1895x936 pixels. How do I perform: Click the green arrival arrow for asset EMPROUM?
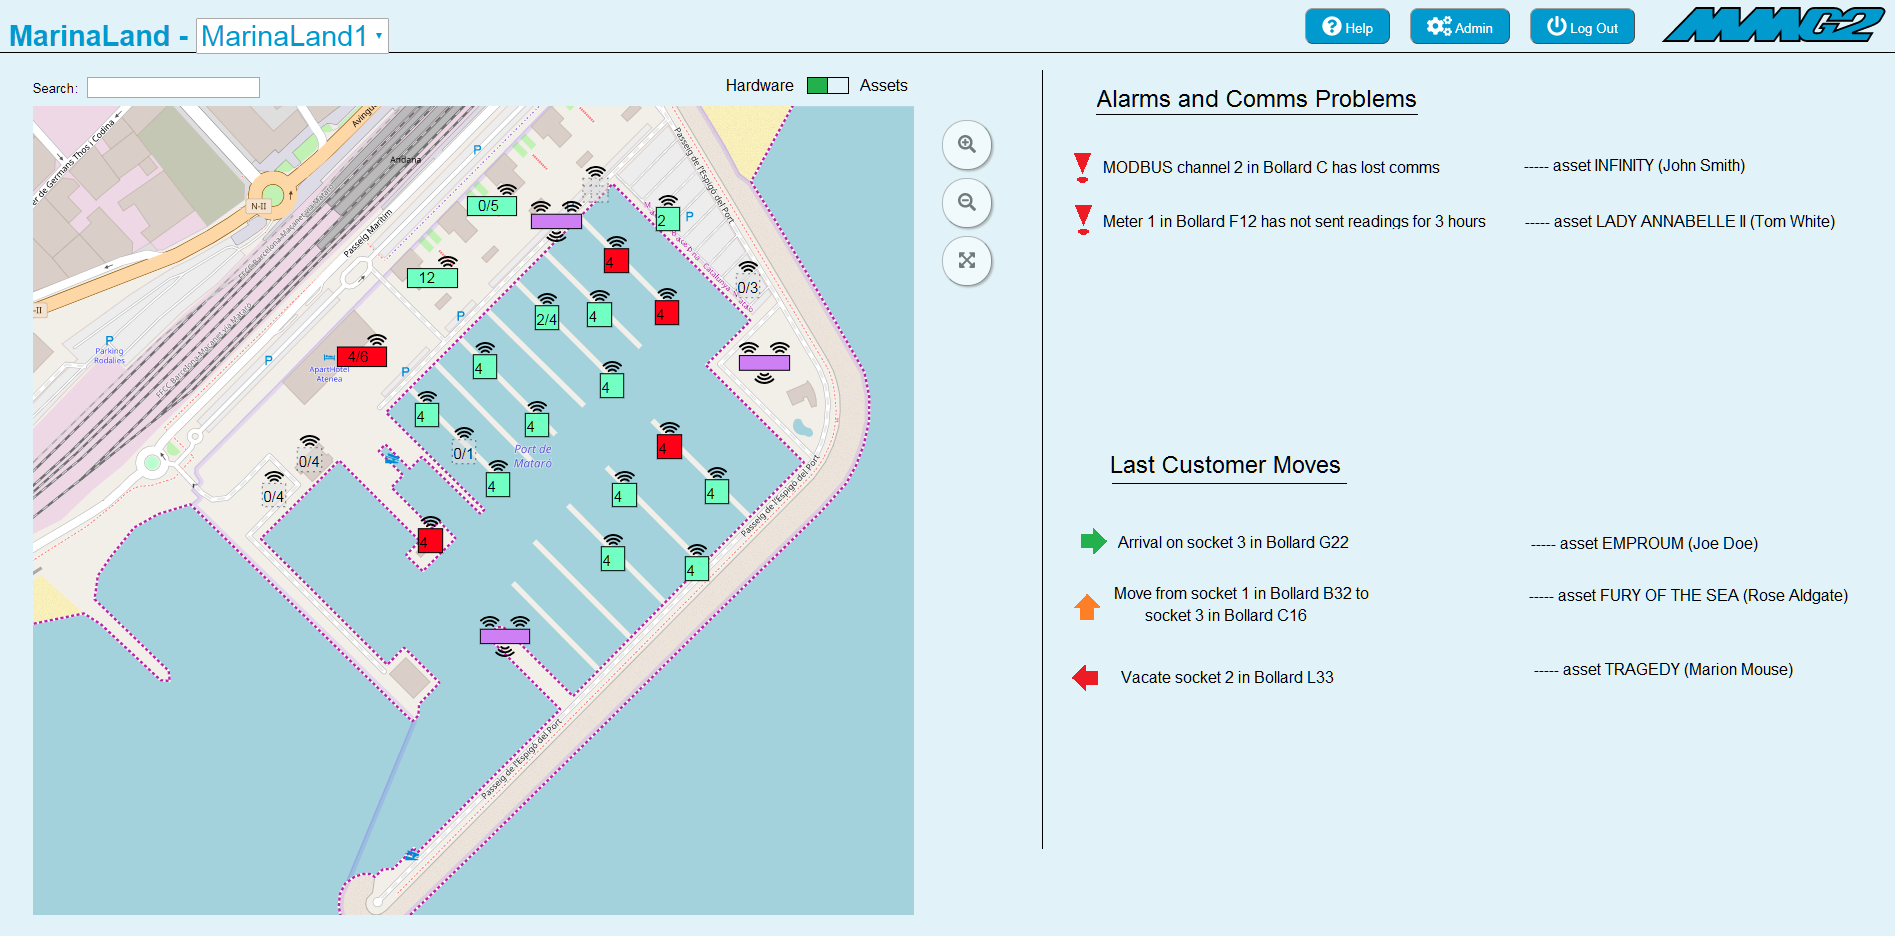[1091, 542]
